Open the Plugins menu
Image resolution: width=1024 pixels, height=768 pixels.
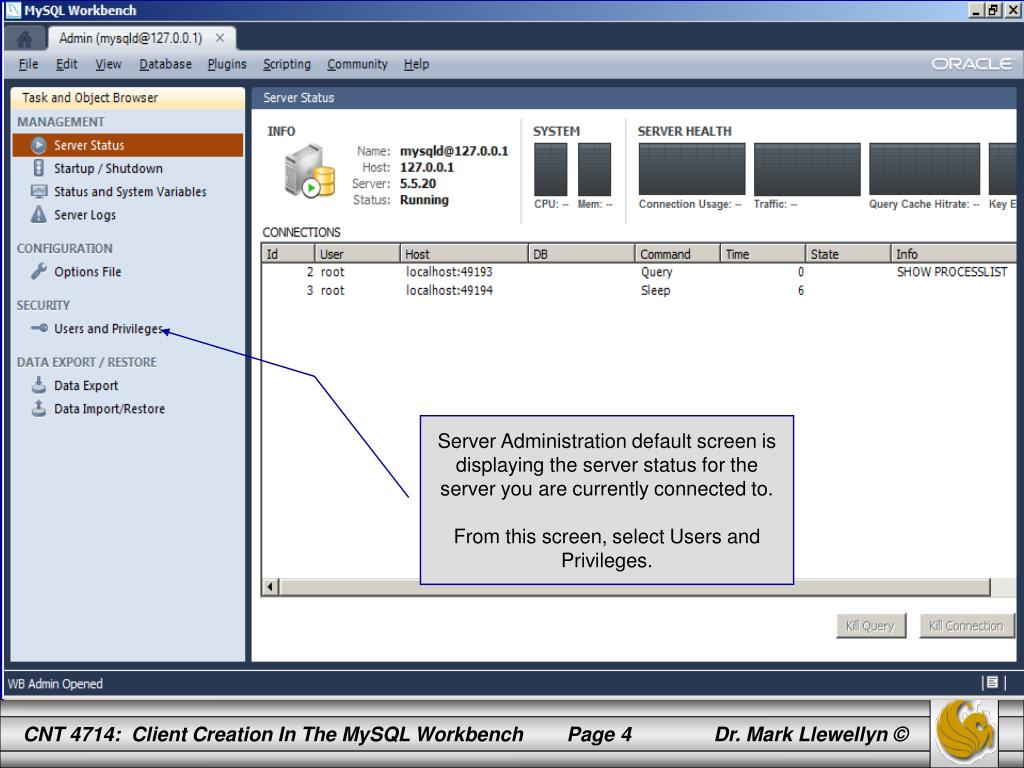click(227, 64)
